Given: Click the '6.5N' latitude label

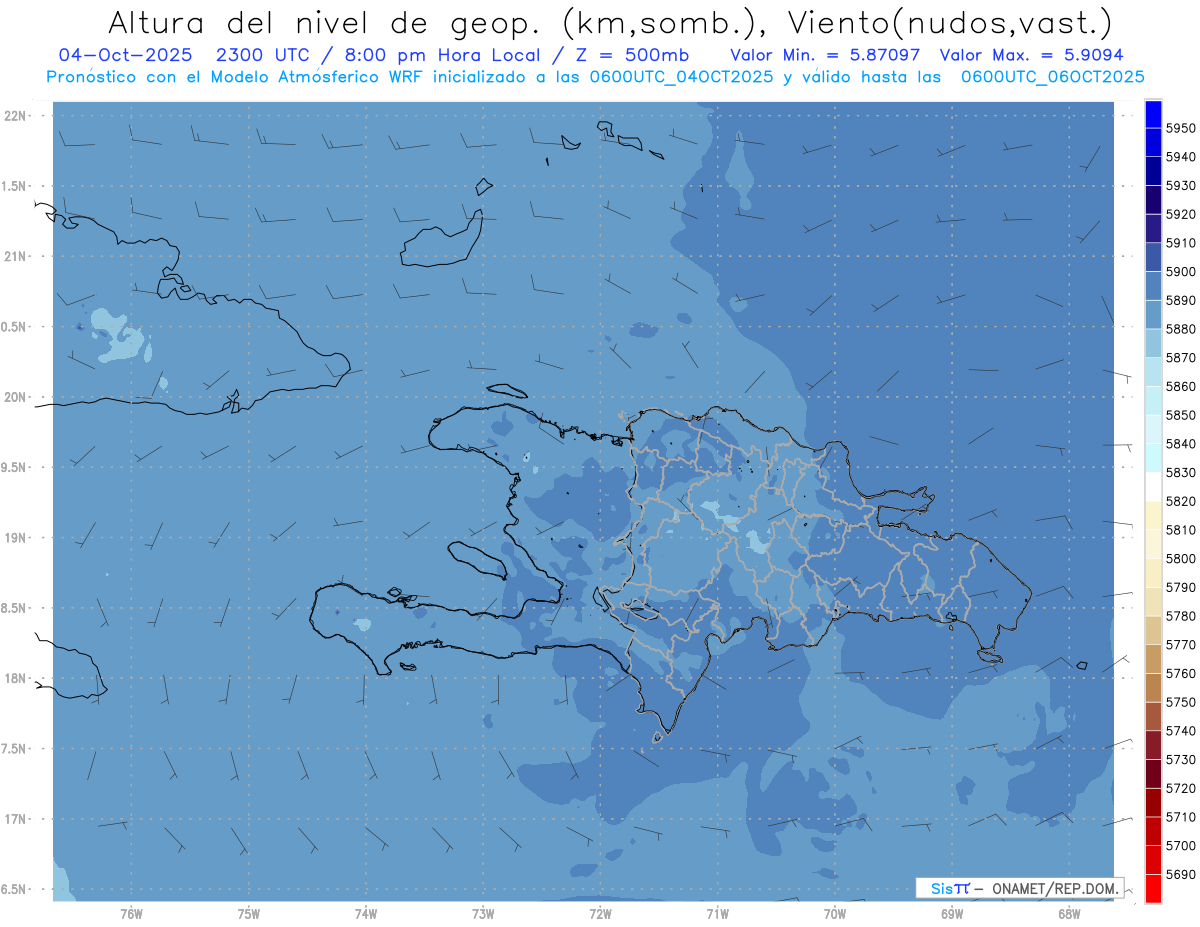Looking at the screenshot, I should [x=13, y=889].
